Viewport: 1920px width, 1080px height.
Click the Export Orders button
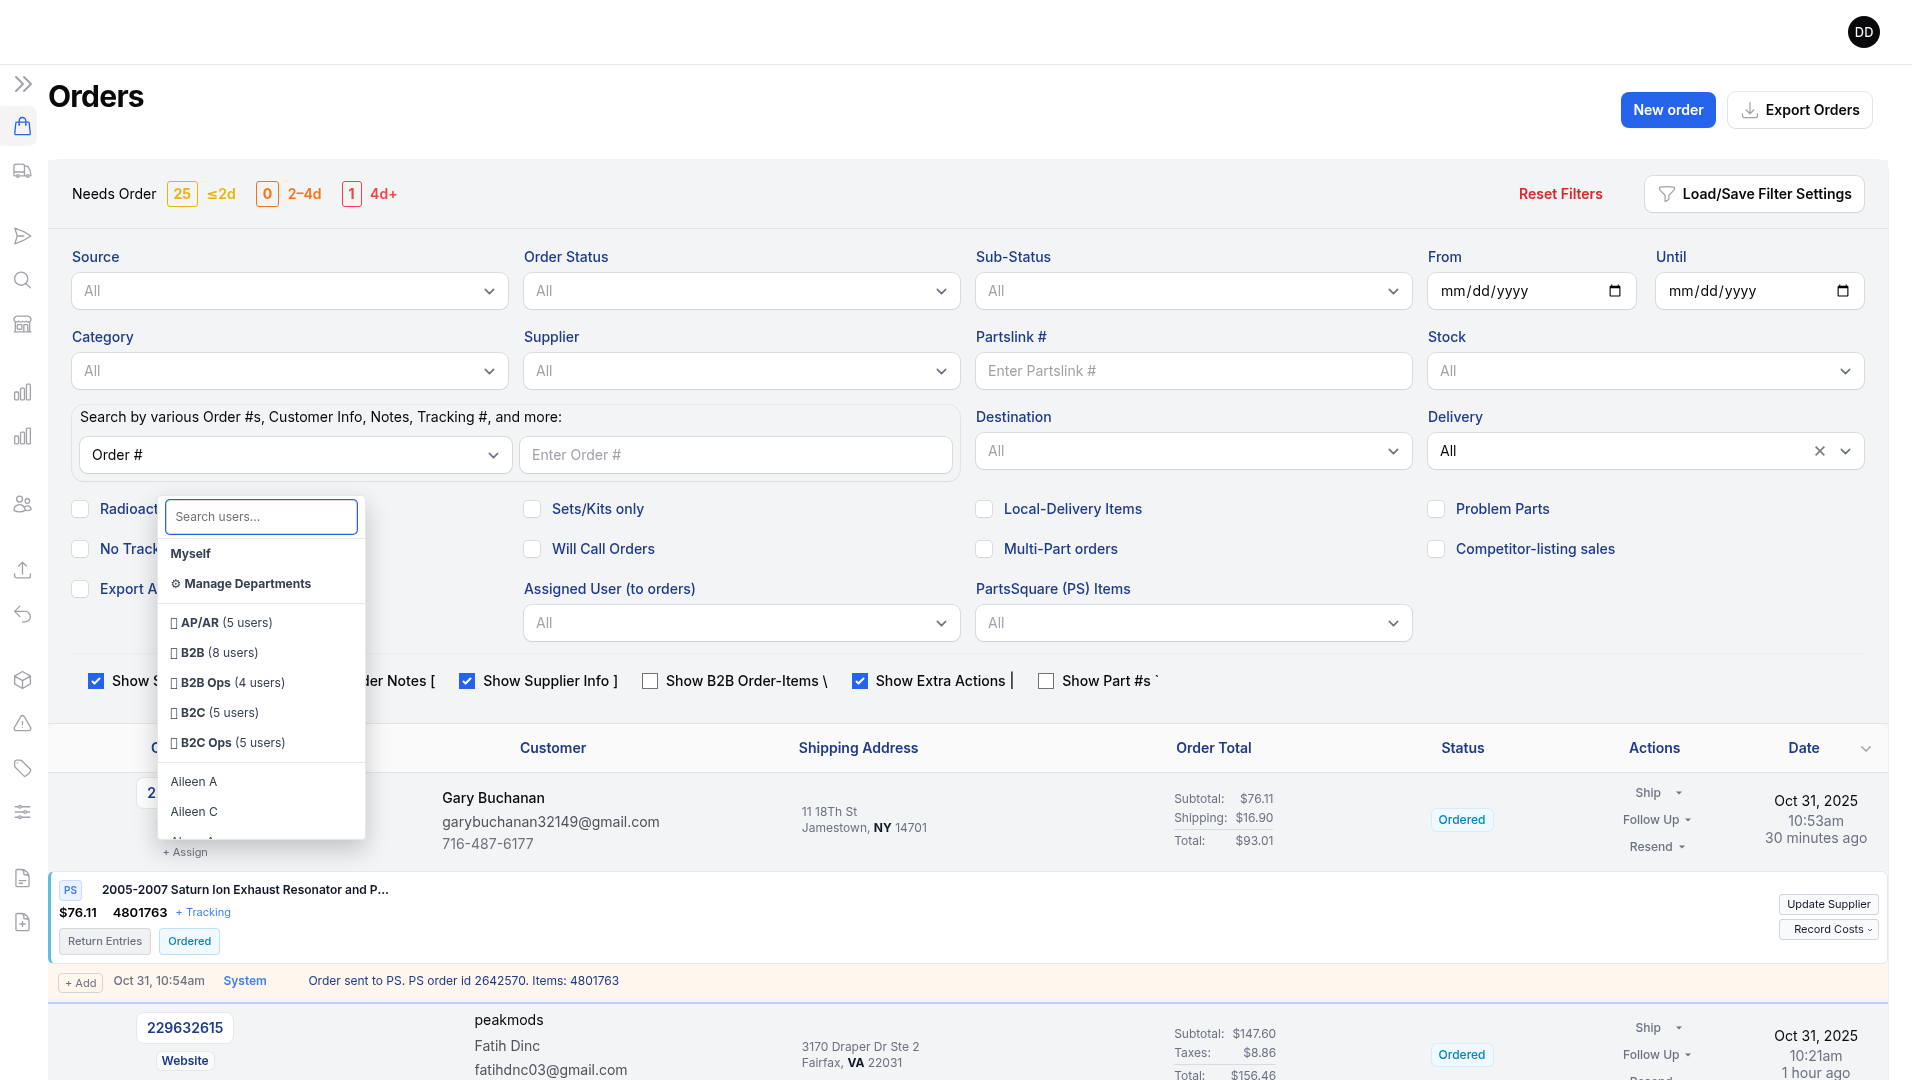(1799, 110)
